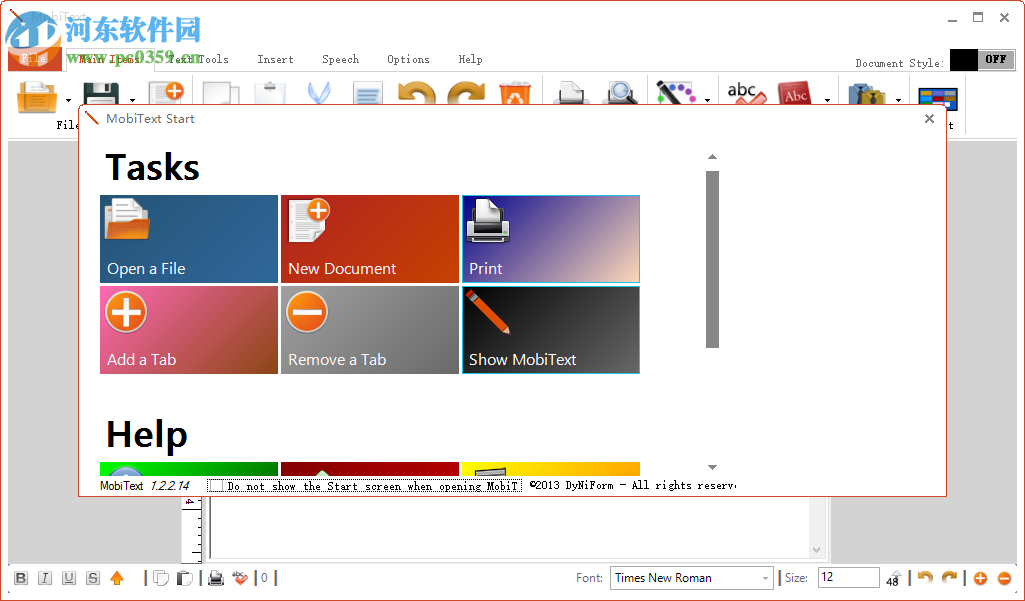Expand the Save dropdown arrow
1025x601 pixels.
(x=133, y=100)
